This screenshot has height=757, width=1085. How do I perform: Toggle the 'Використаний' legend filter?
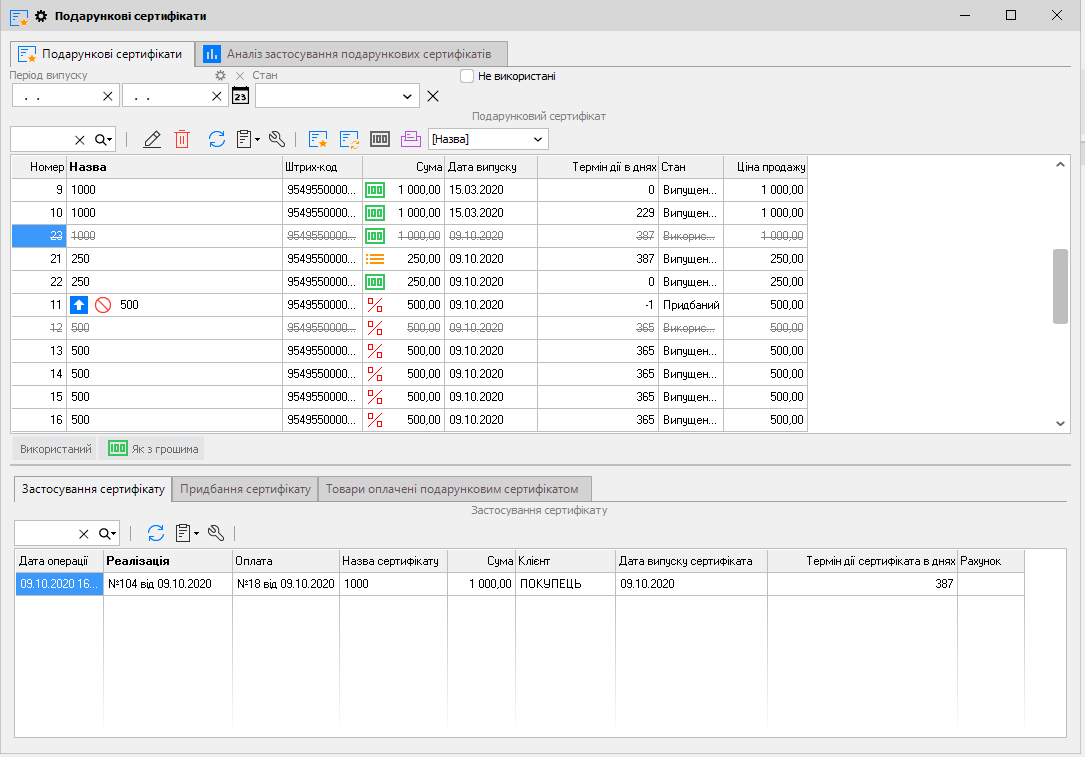coord(56,449)
